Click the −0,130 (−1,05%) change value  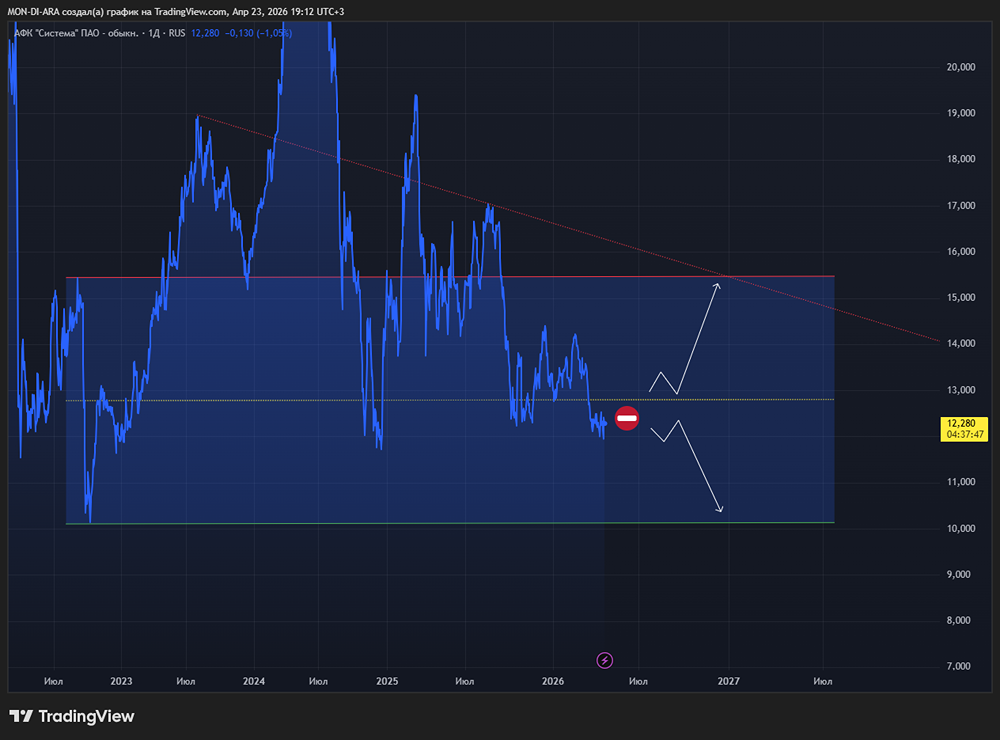point(258,33)
